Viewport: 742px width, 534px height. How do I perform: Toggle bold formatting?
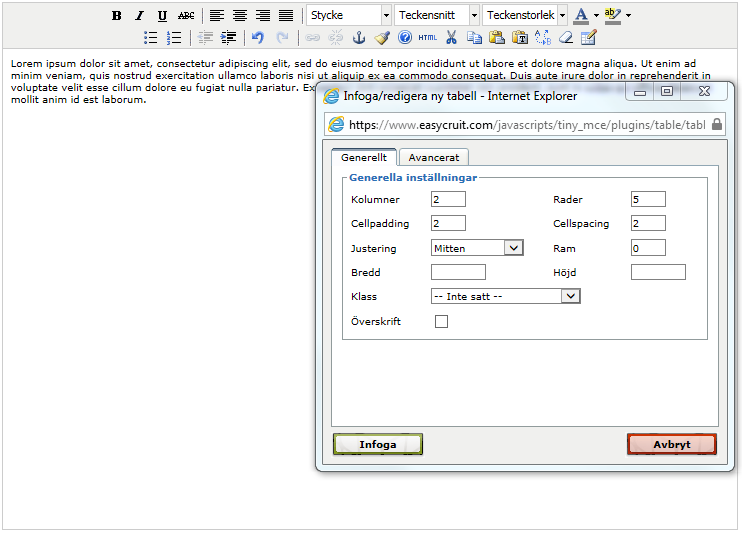click(116, 16)
